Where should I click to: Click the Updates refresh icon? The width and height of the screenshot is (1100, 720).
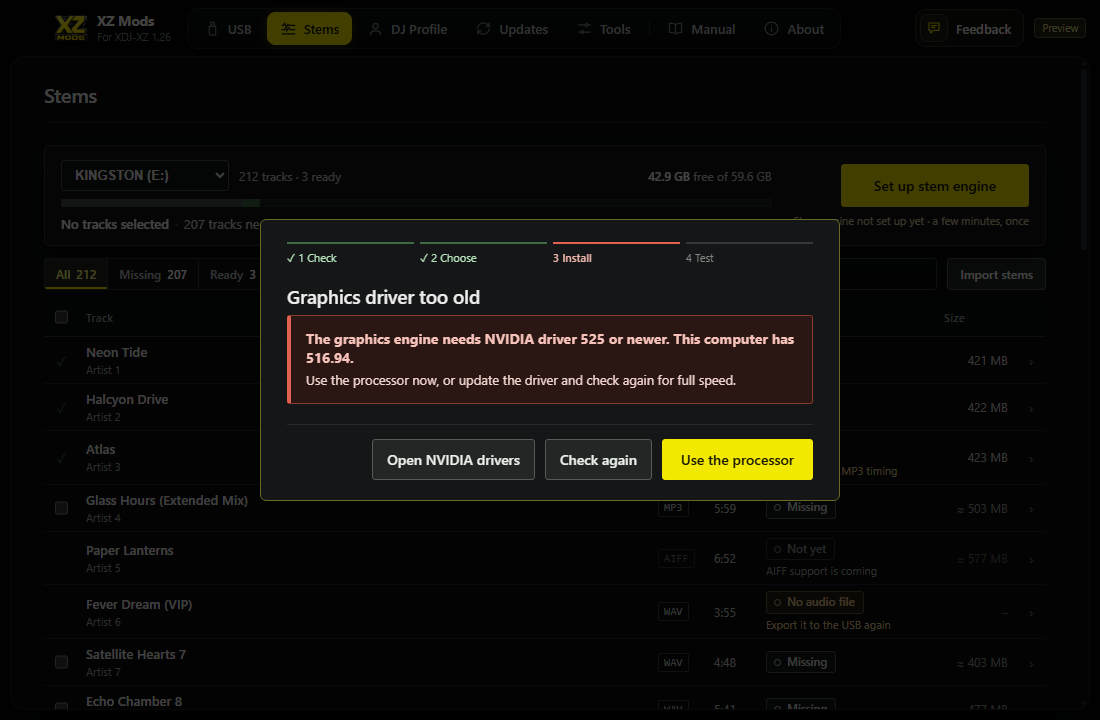click(483, 29)
